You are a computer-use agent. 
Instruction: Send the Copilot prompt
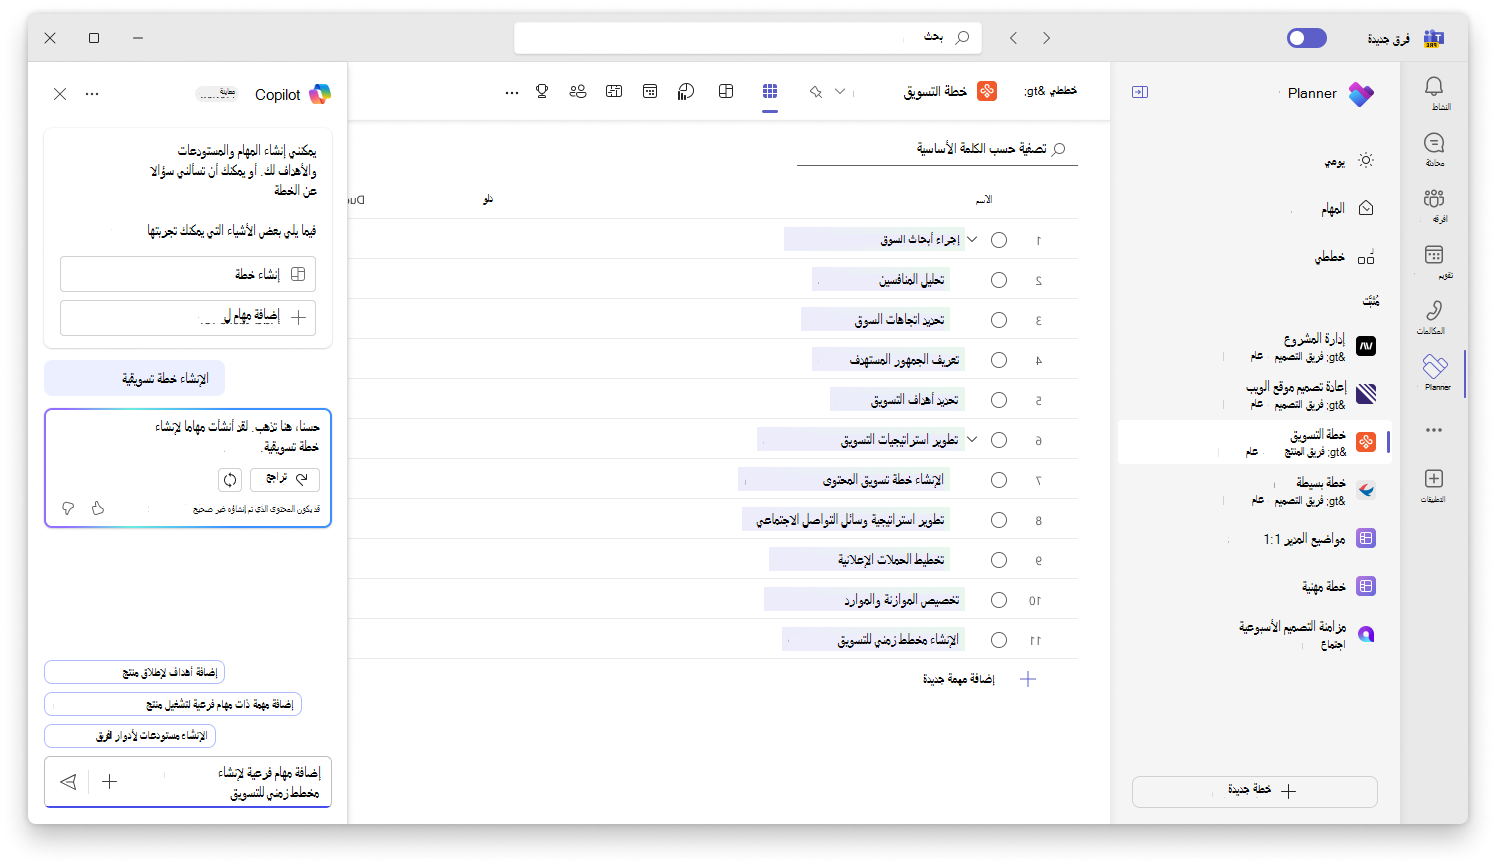[x=68, y=782]
